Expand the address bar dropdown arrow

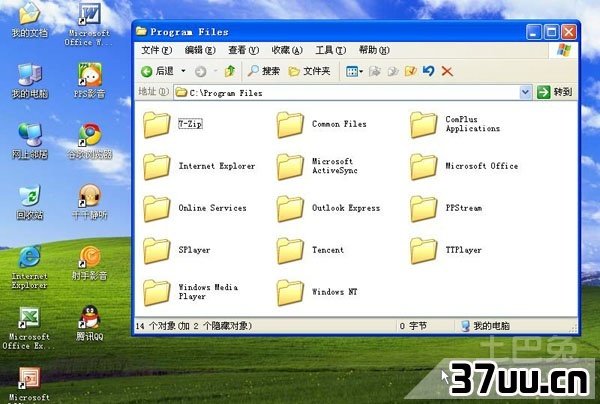tap(525, 92)
